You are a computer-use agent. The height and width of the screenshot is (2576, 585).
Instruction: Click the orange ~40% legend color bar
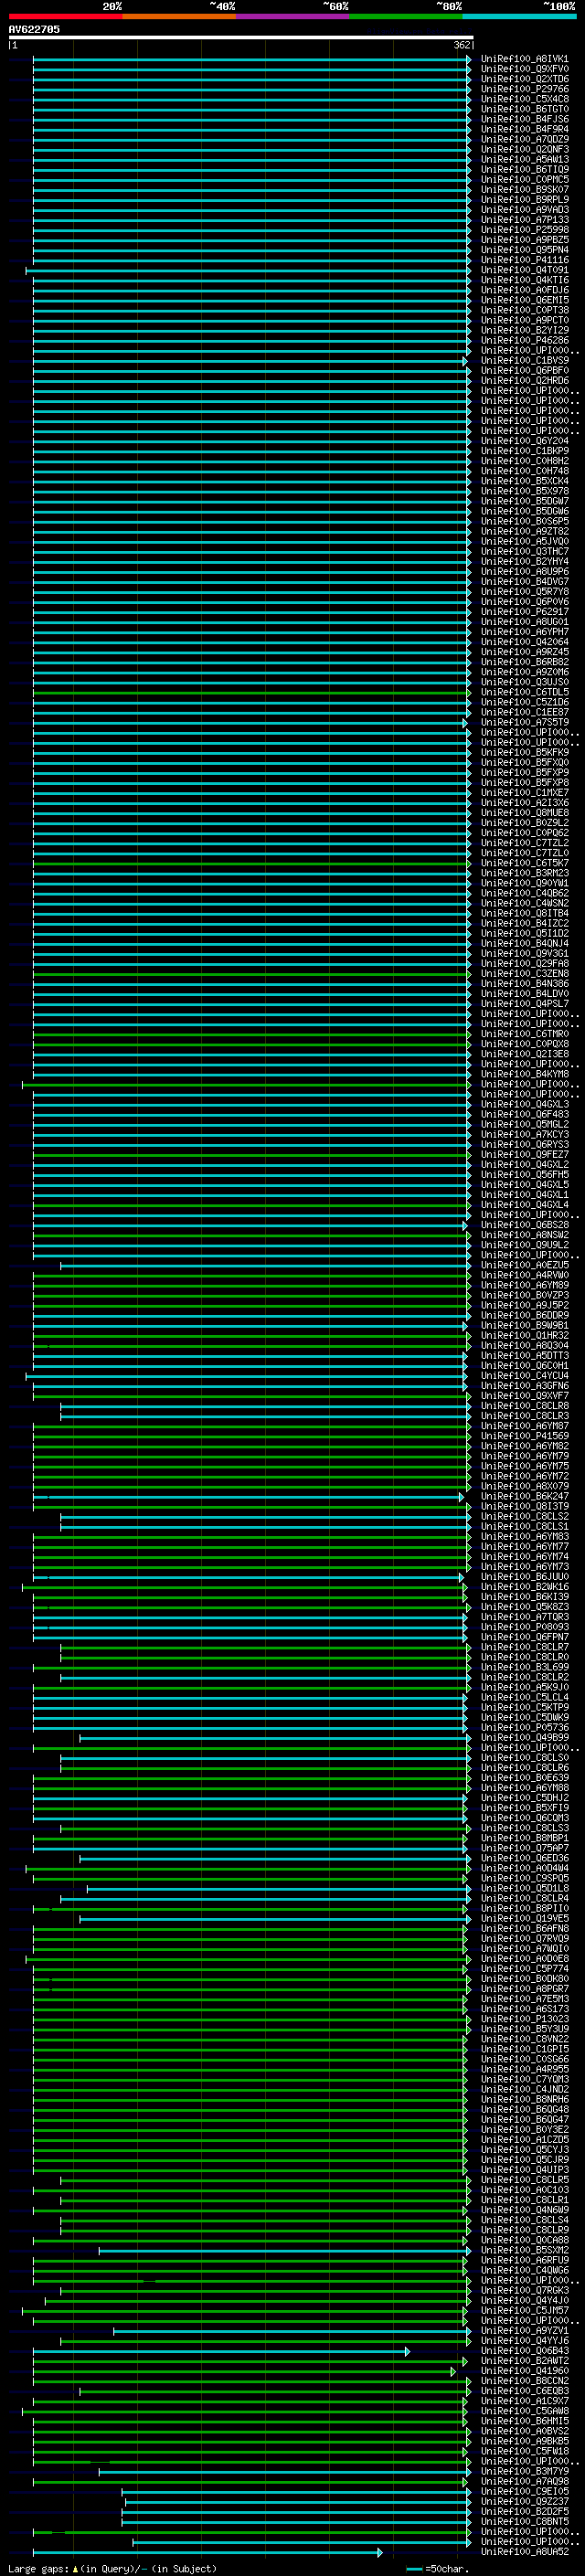point(178,16)
